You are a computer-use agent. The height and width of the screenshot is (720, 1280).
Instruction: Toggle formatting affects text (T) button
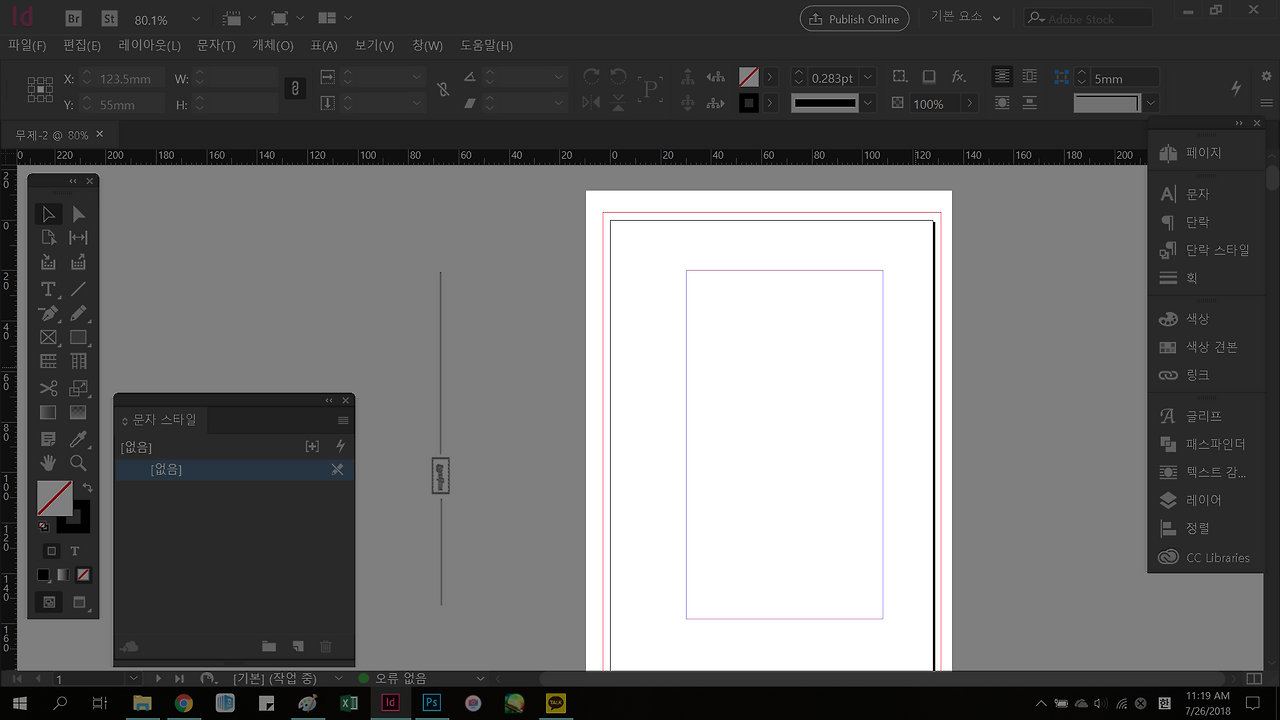click(75, 551)
